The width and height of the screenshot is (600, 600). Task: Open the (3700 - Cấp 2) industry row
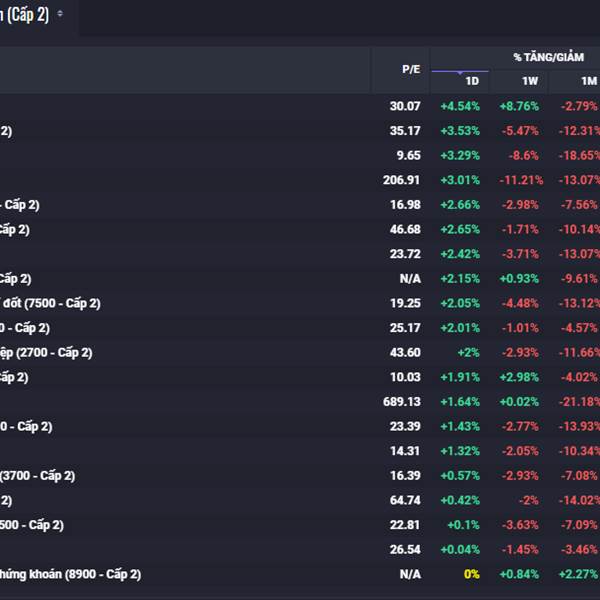(x=38, y=476)
